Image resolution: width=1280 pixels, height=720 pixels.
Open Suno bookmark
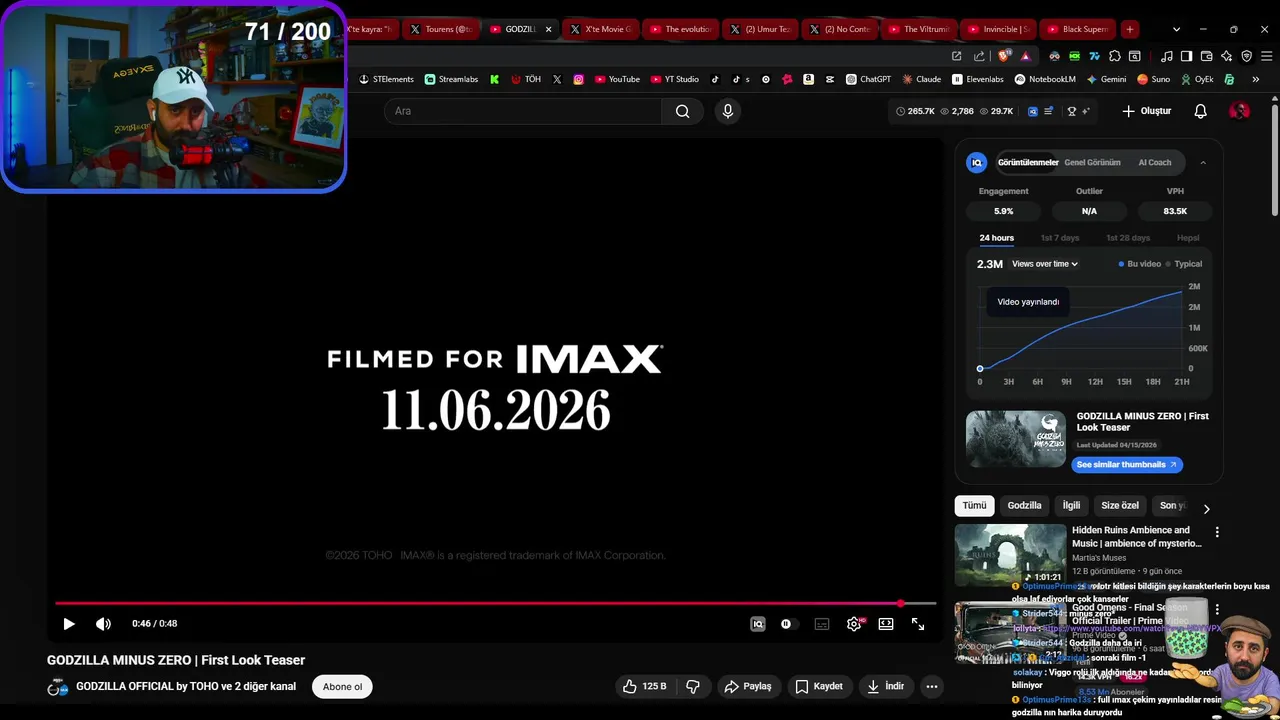click(1154, 79)
